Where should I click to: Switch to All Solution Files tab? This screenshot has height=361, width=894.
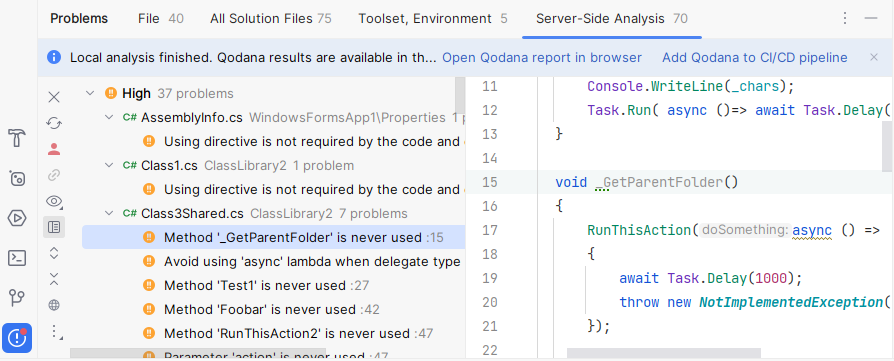coord(270,19)
